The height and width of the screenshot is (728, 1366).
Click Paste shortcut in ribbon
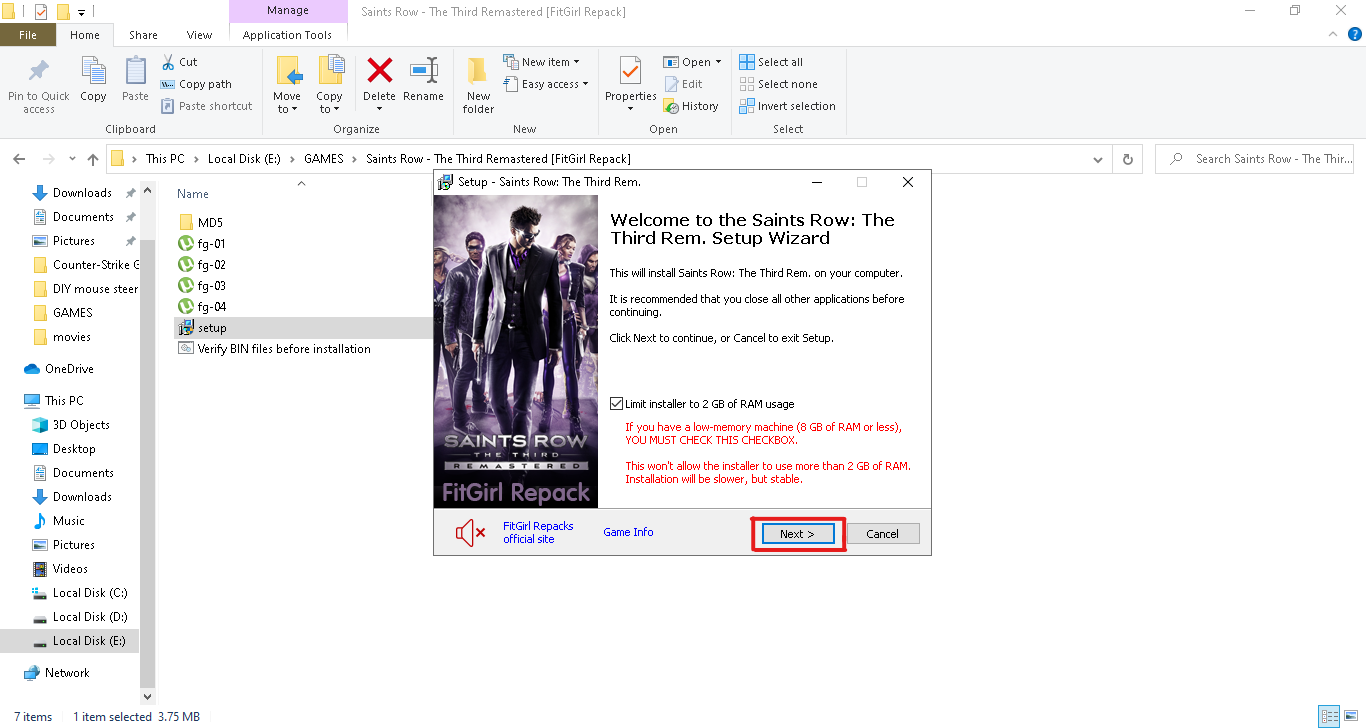206,106
